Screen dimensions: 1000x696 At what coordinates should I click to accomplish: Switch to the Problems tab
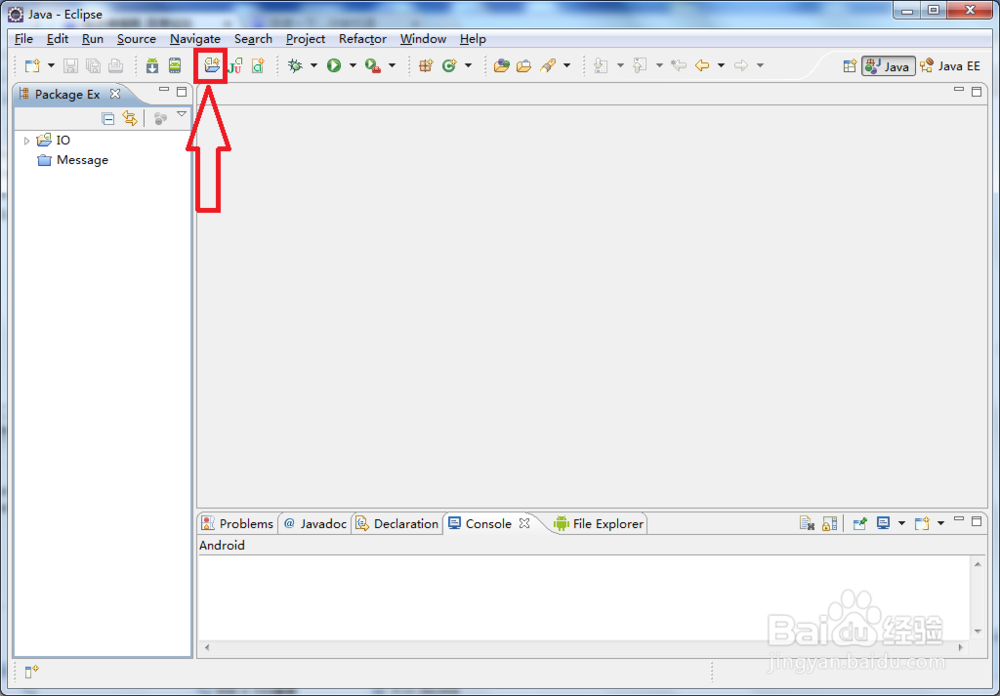237,524
